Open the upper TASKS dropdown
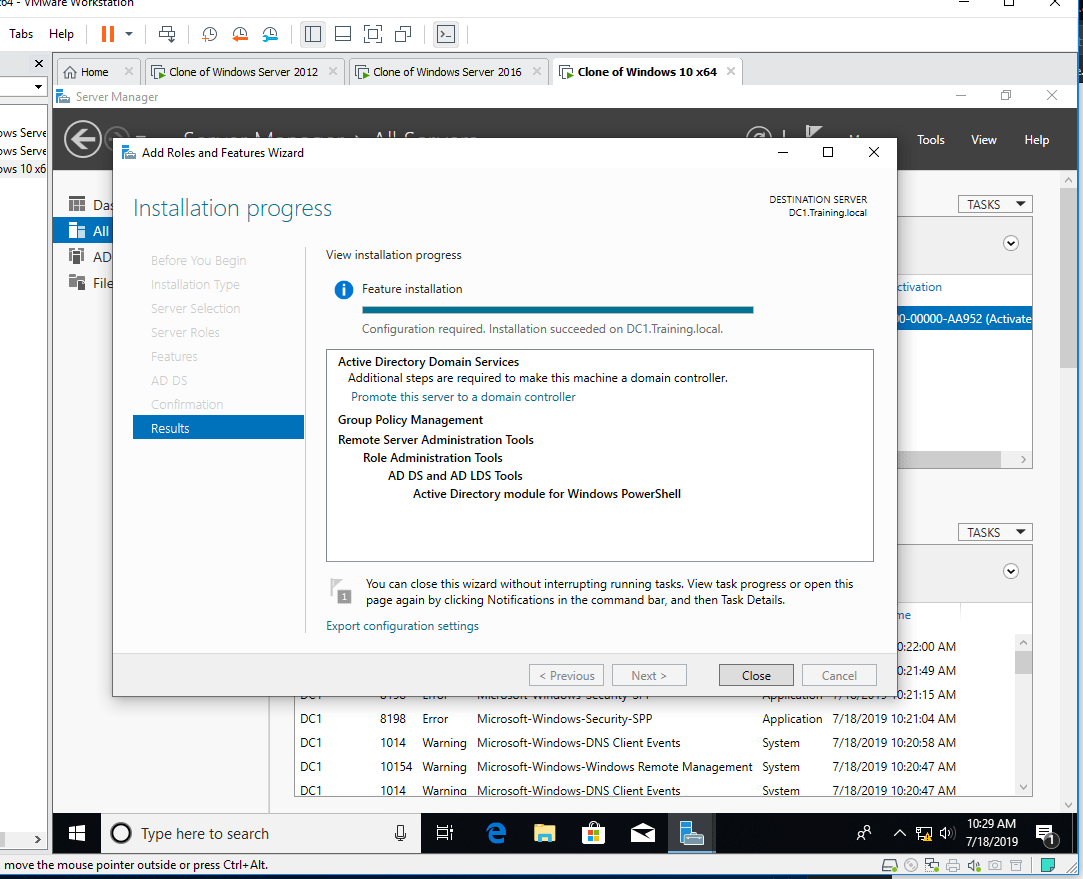 [x=995, y=204]
